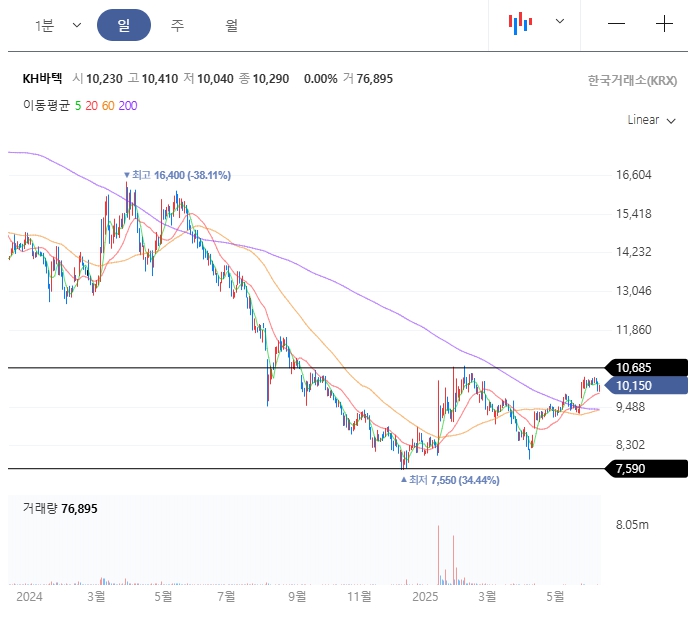Click the 7월 date axis label
This screenshot has height=624, width=694.
226,597
